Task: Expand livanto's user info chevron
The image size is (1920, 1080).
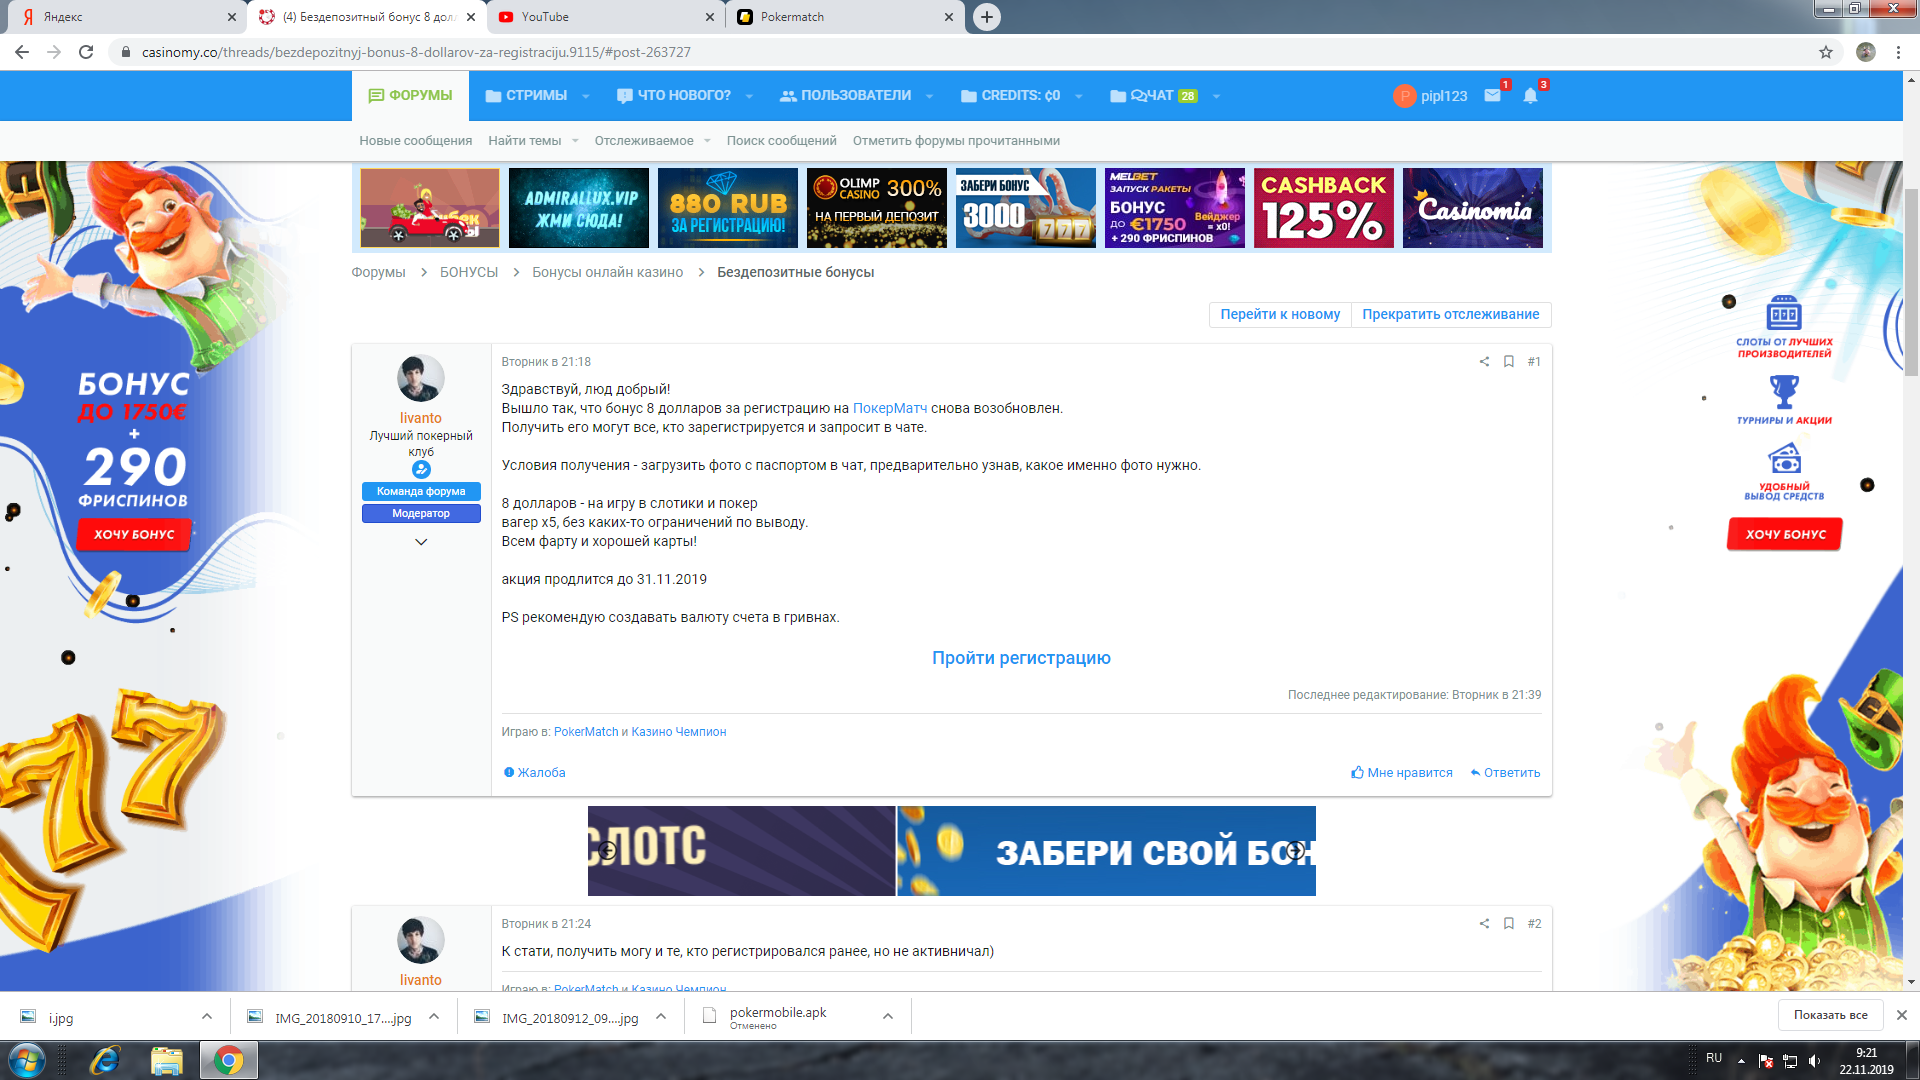Action: coord(421,542)
